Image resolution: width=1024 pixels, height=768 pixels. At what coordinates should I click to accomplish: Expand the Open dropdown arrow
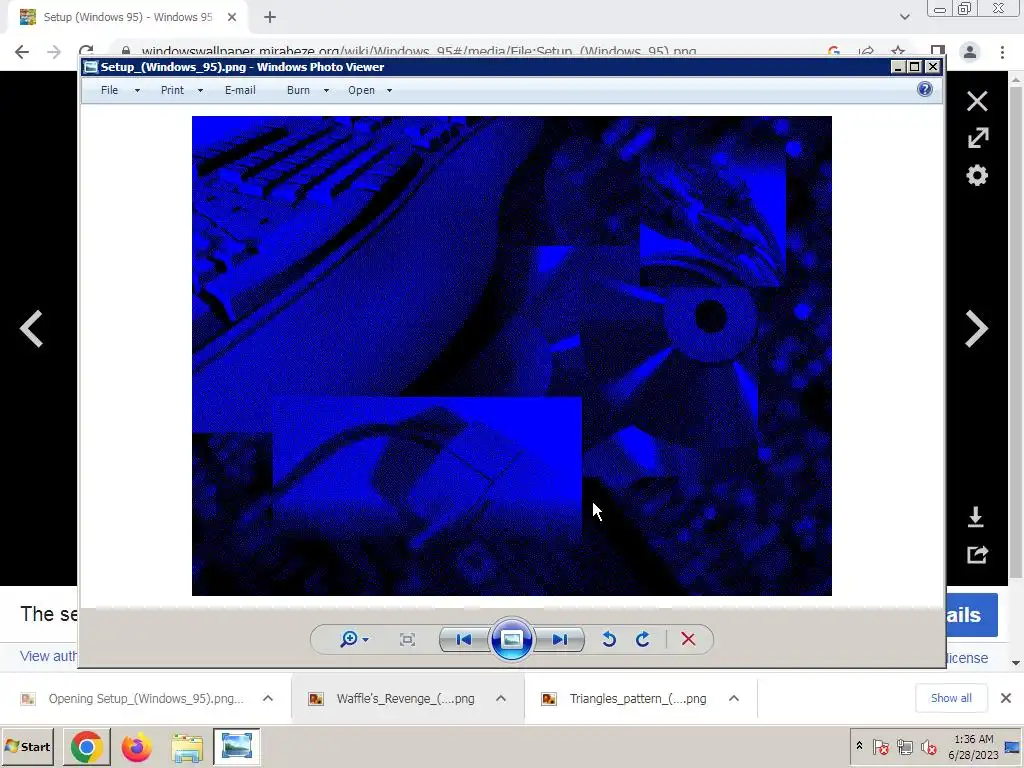pyautogui.click(x=389, y=91)
